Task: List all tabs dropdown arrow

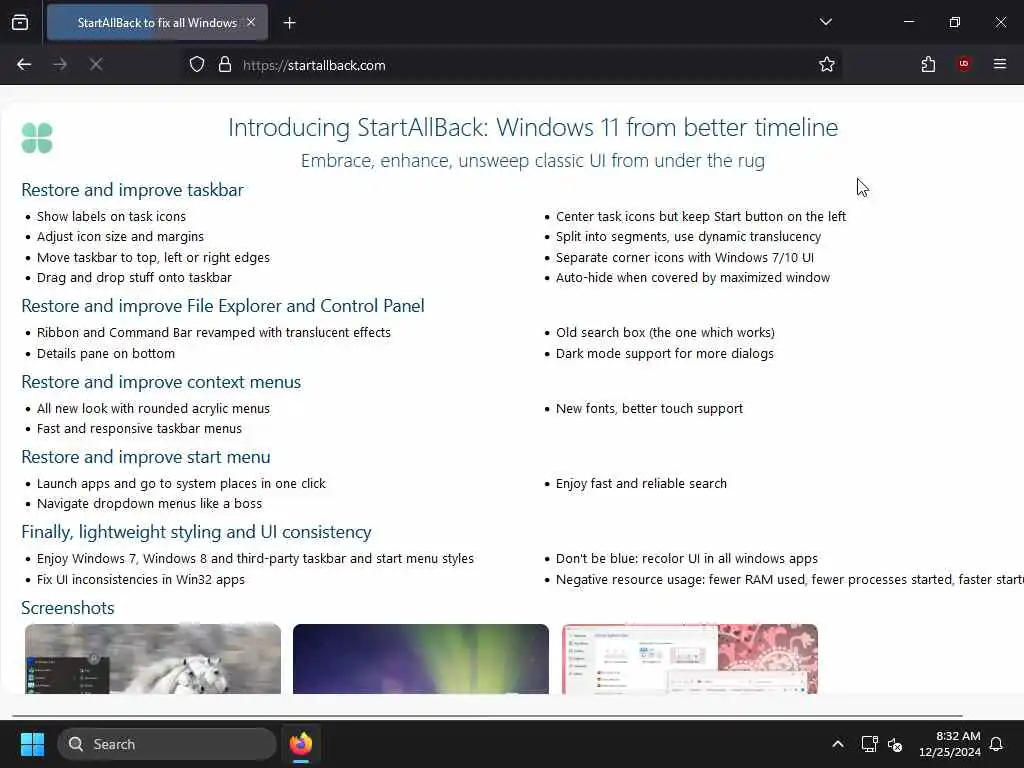Action: pos(826,22)
